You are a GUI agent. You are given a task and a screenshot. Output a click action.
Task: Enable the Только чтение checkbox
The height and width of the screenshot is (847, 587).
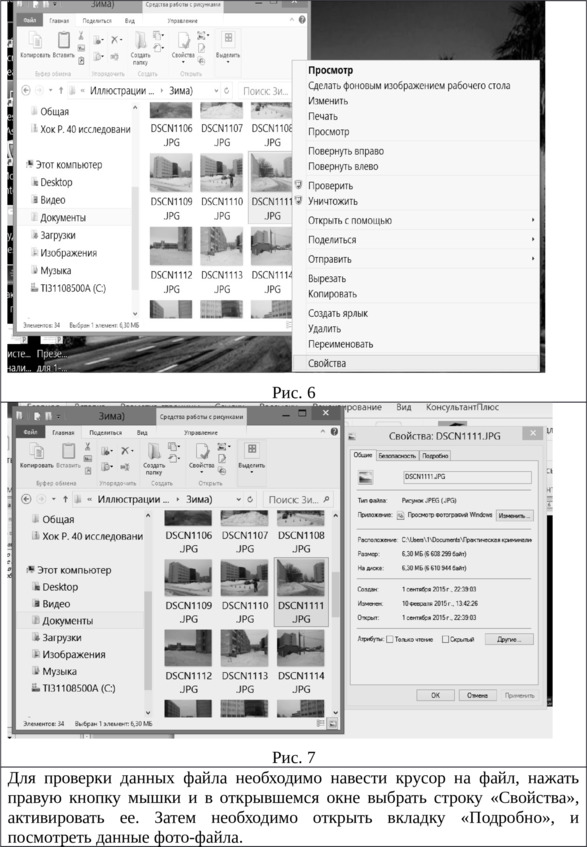coord(390,640)
